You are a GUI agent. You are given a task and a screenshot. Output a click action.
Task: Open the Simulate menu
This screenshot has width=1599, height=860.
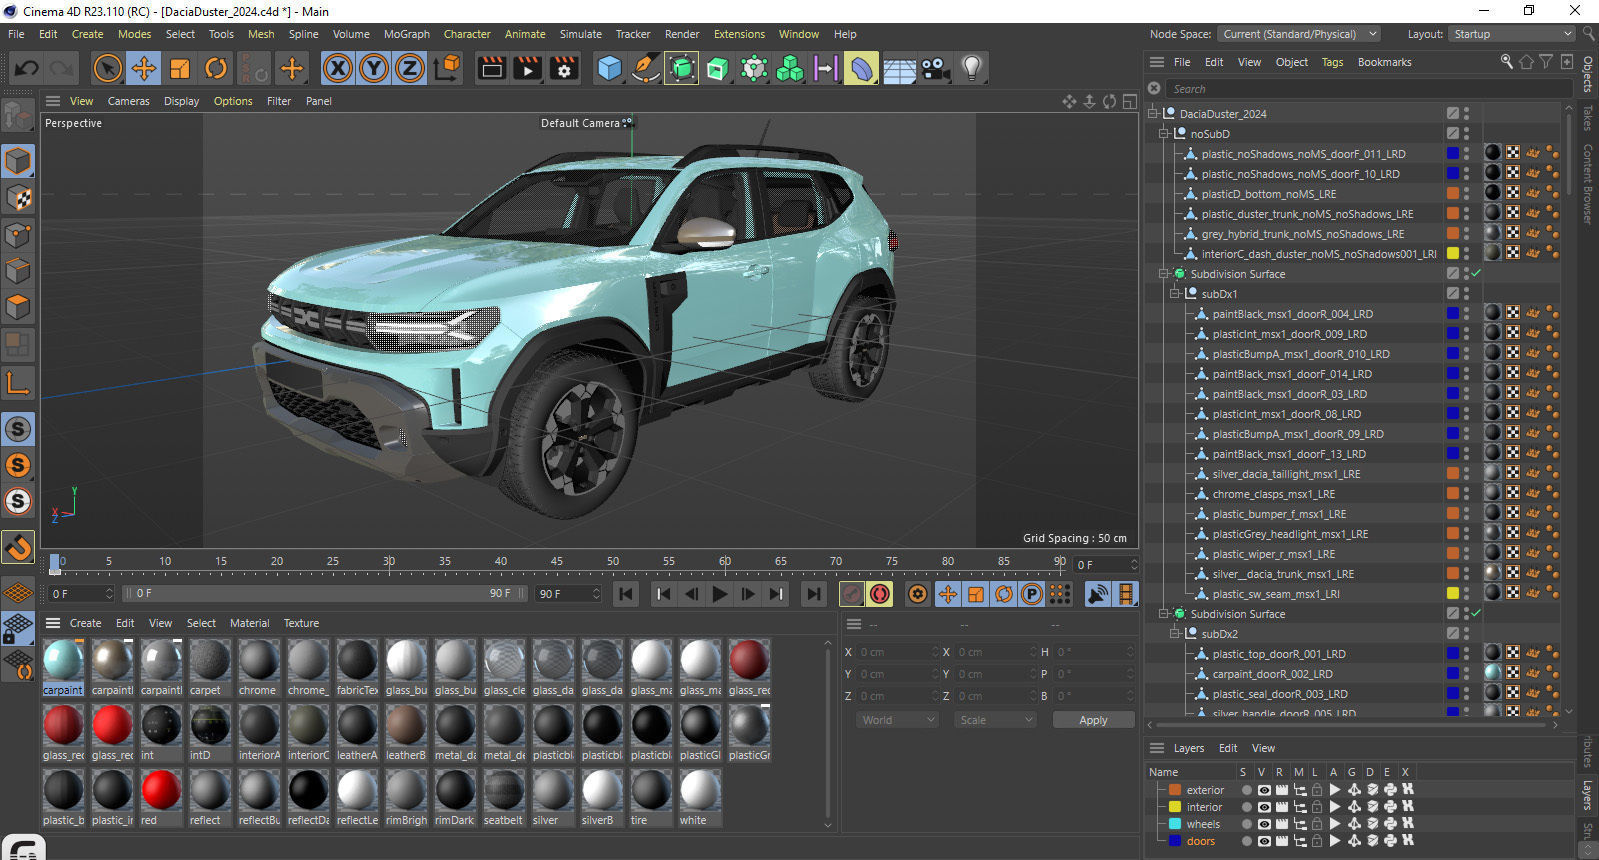(581, 34)
